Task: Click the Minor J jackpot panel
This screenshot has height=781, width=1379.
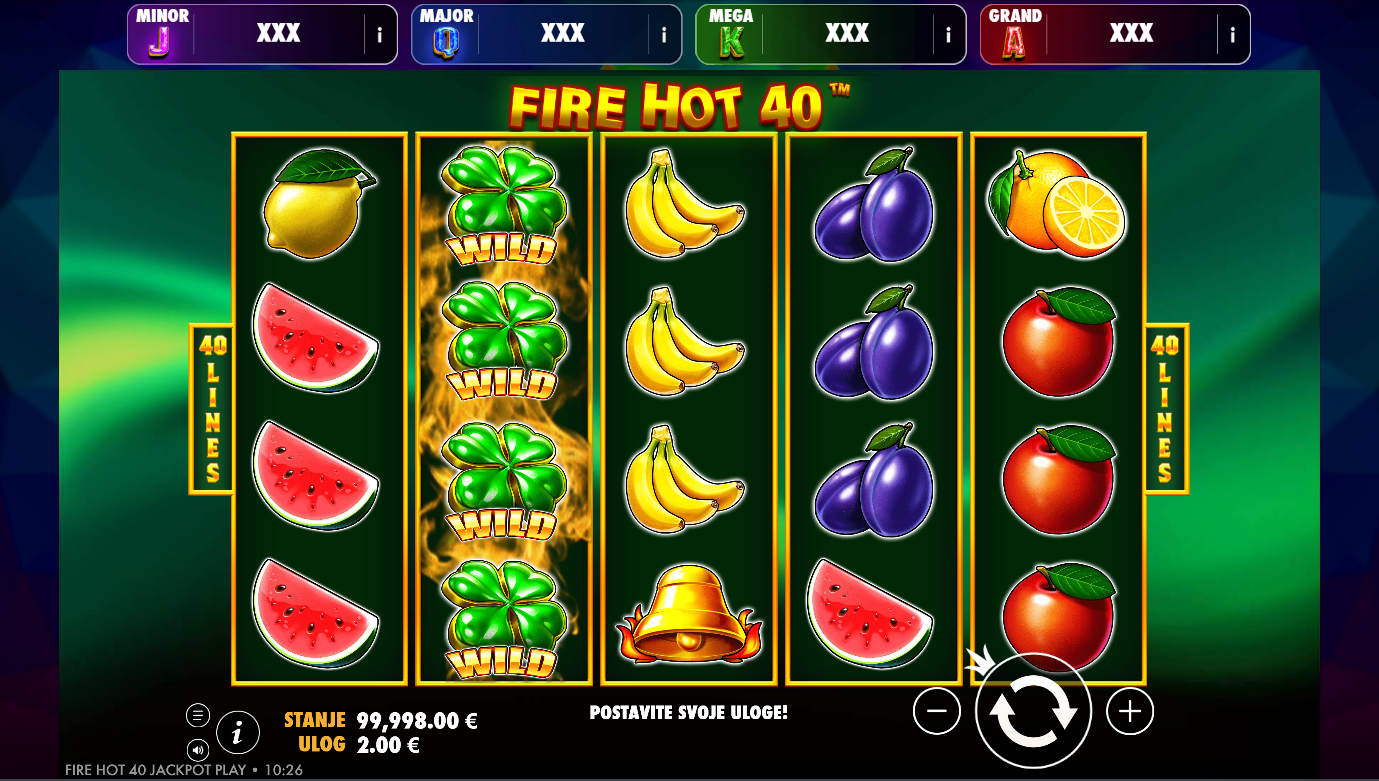Action: click(262, 35)
